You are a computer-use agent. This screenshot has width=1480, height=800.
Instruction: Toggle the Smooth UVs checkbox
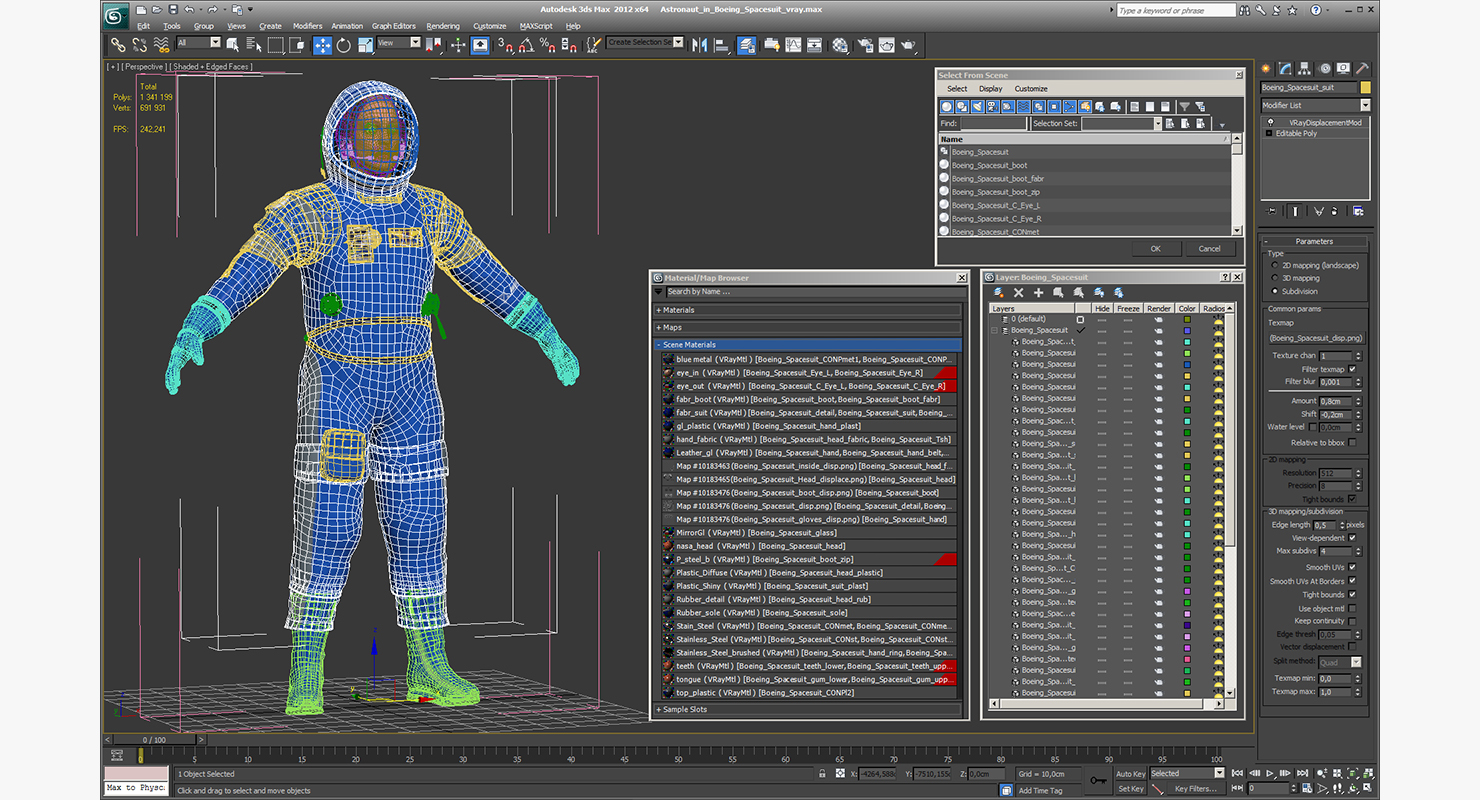click(x=1352, y=567)
